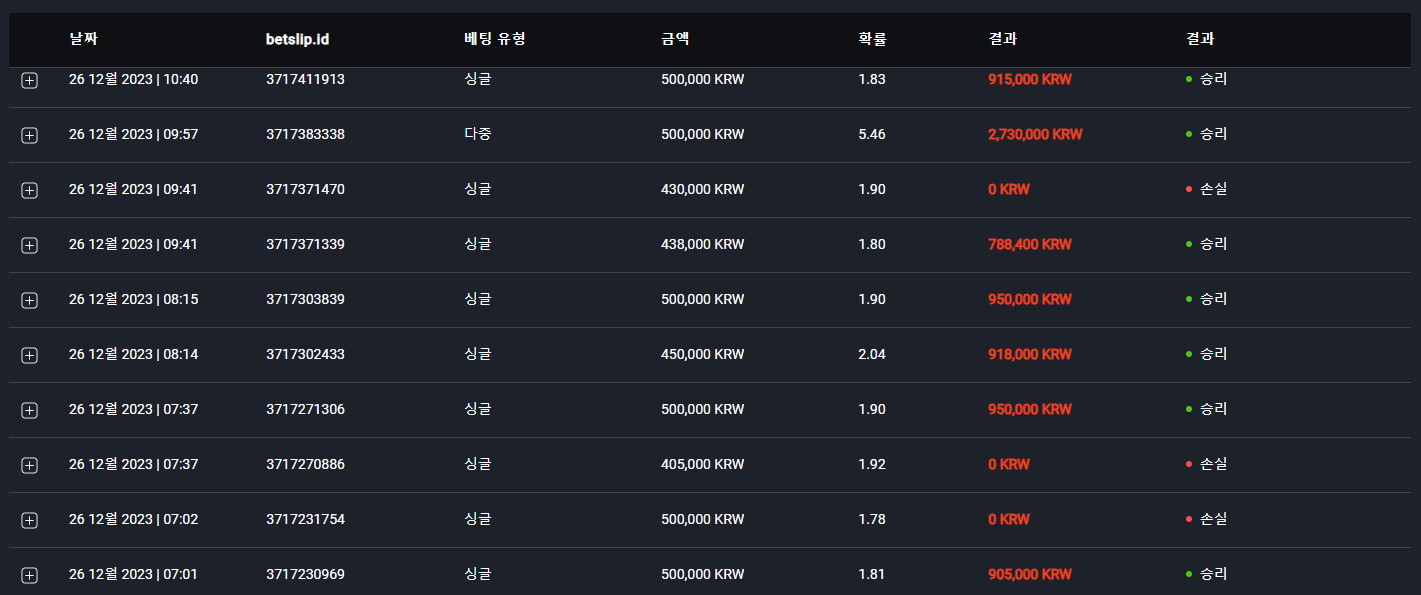This screenshot has height=595, width=1421.
Task: Click plus icon for betslip 3717271306
Action: (29, 411)
